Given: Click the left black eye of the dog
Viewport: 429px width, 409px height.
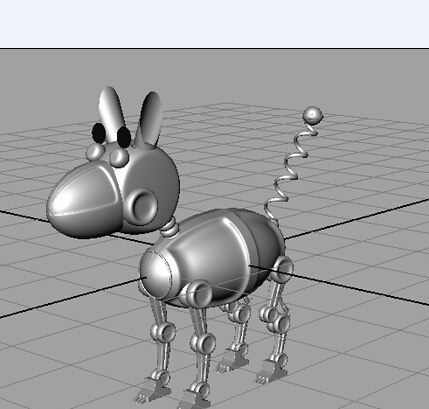Looking at the screenshot, I should (x=98, y=133).
